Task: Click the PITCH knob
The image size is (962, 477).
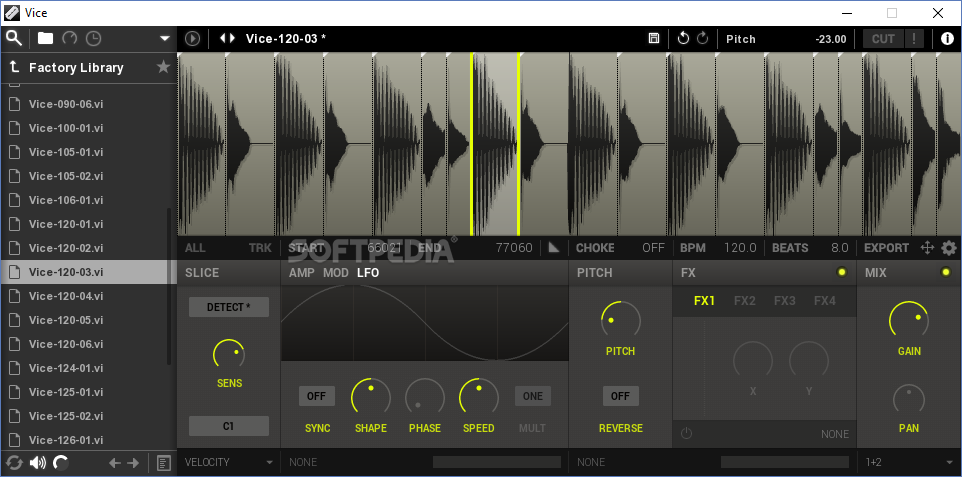Action: pos(620,320)
